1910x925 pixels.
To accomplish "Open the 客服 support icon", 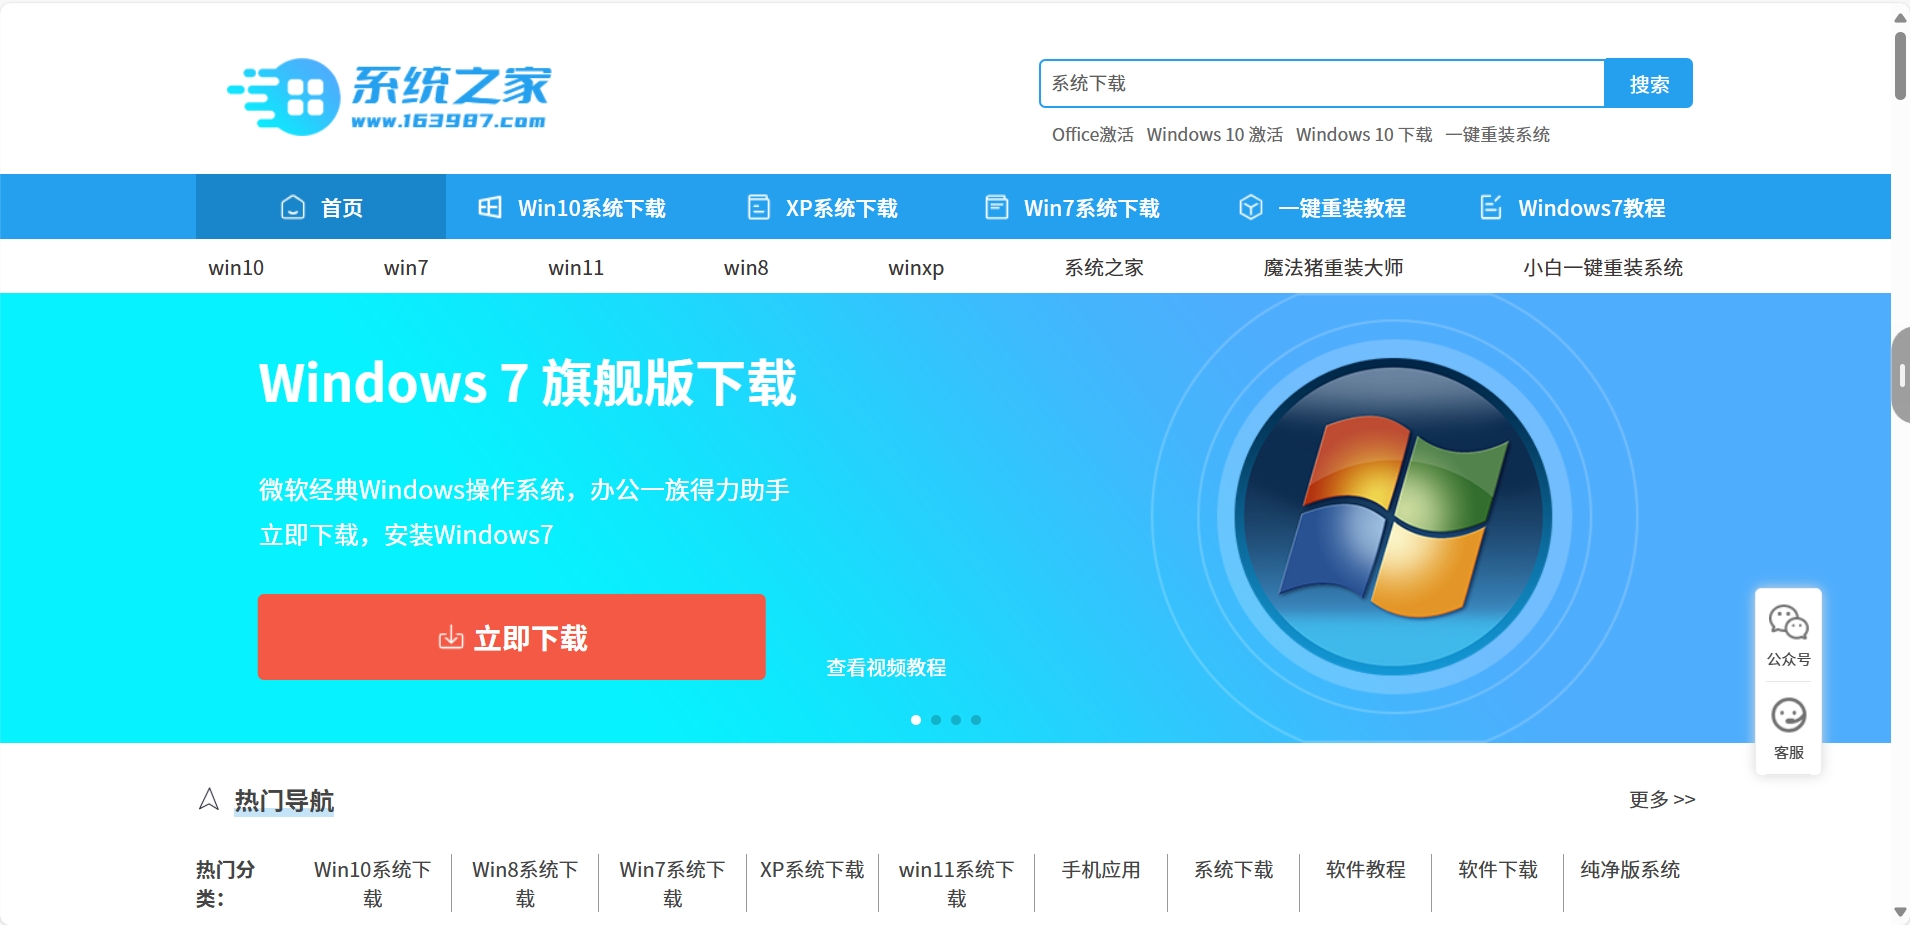I will pos(1789,716).
